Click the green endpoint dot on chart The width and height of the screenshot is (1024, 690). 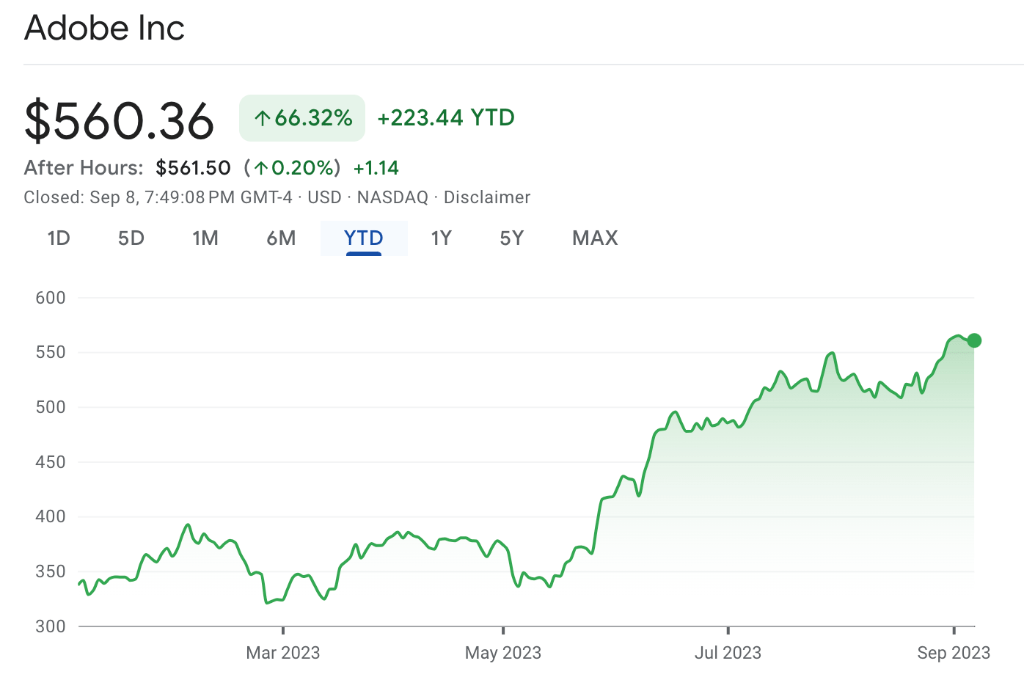[975, 341]
